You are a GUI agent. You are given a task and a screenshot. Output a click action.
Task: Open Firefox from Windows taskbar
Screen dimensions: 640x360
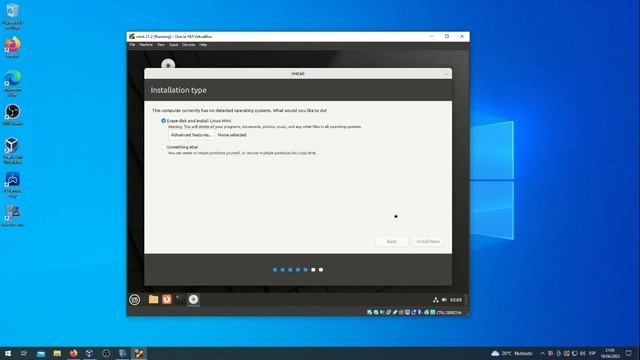click(x=73, y=353)
